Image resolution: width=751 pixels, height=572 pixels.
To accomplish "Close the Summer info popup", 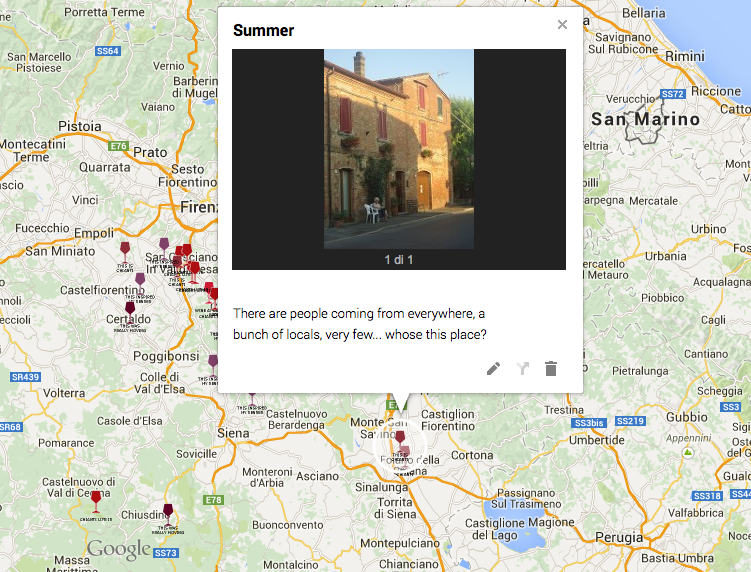I will (562, 24).
